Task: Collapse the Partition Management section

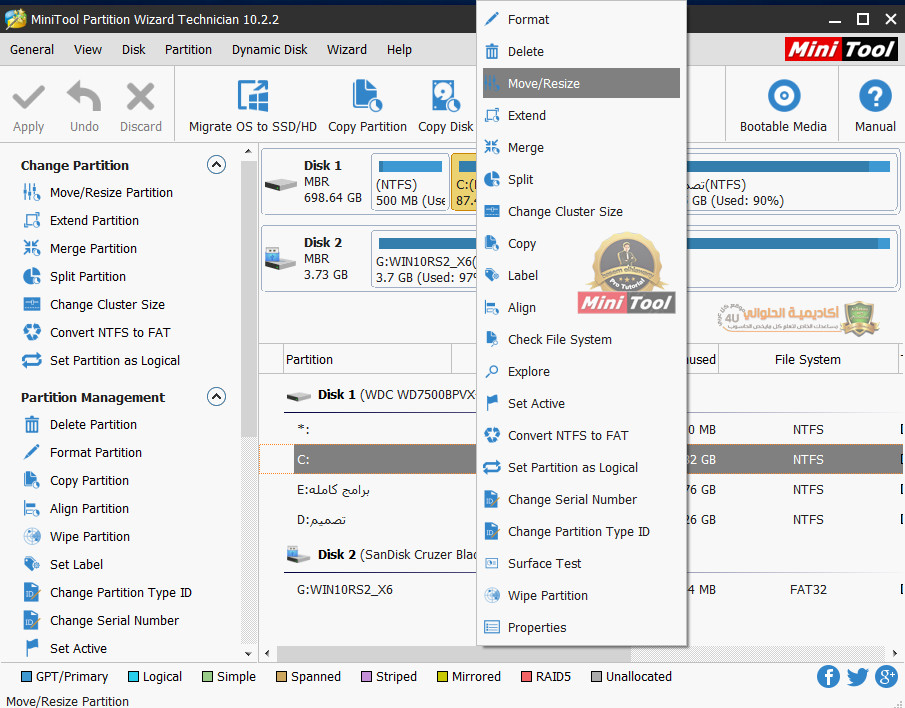Action: coord(216,397)
